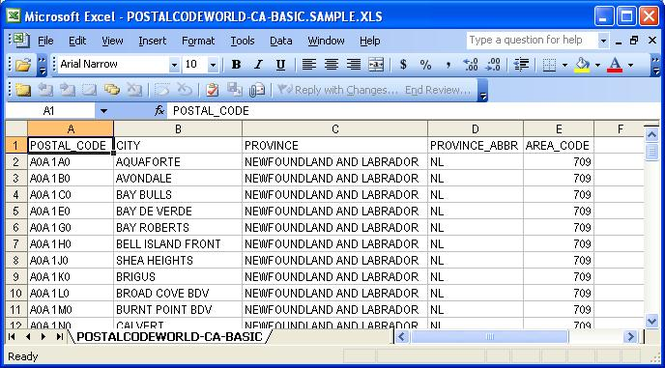Select the PROVINCE_ABBR header cell
Screen dimensions: 665x368
pos(475,145)
